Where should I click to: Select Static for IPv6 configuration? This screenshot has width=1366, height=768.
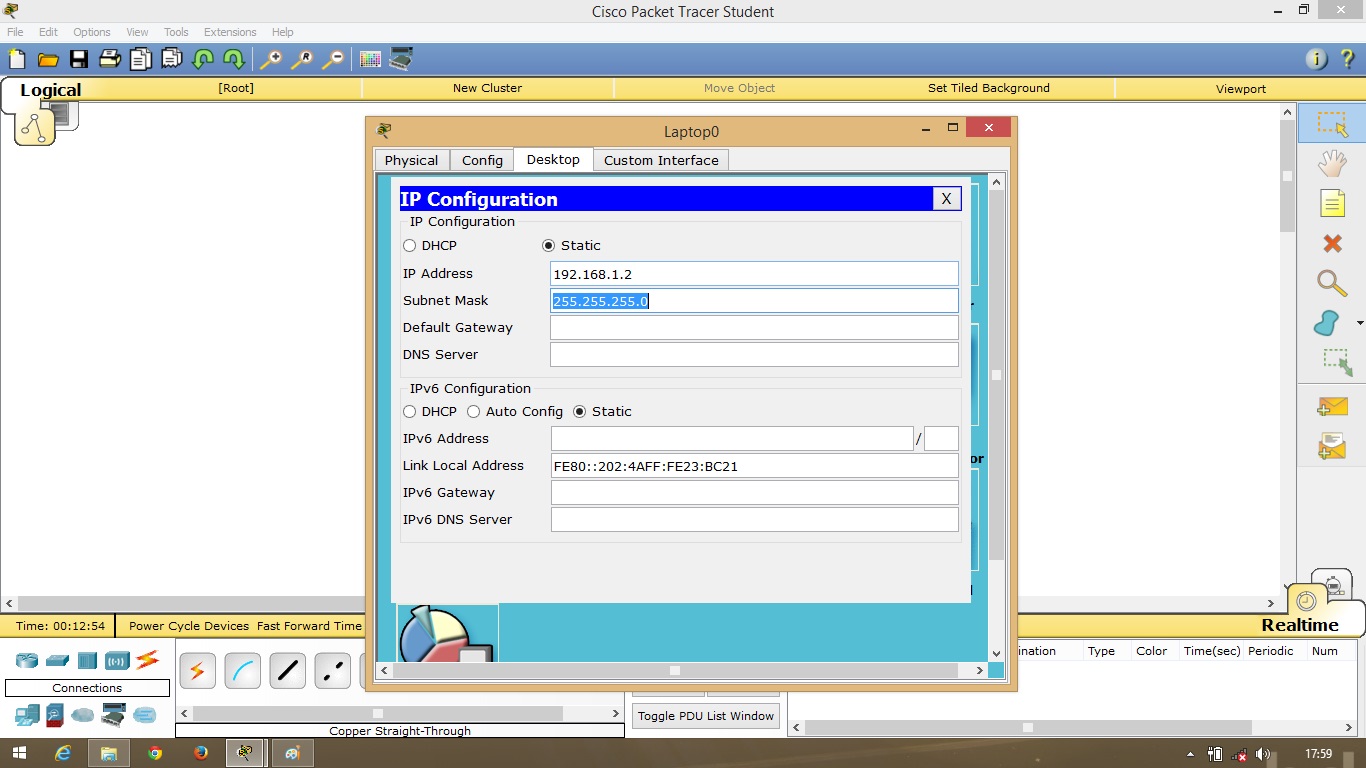[579, 412]
